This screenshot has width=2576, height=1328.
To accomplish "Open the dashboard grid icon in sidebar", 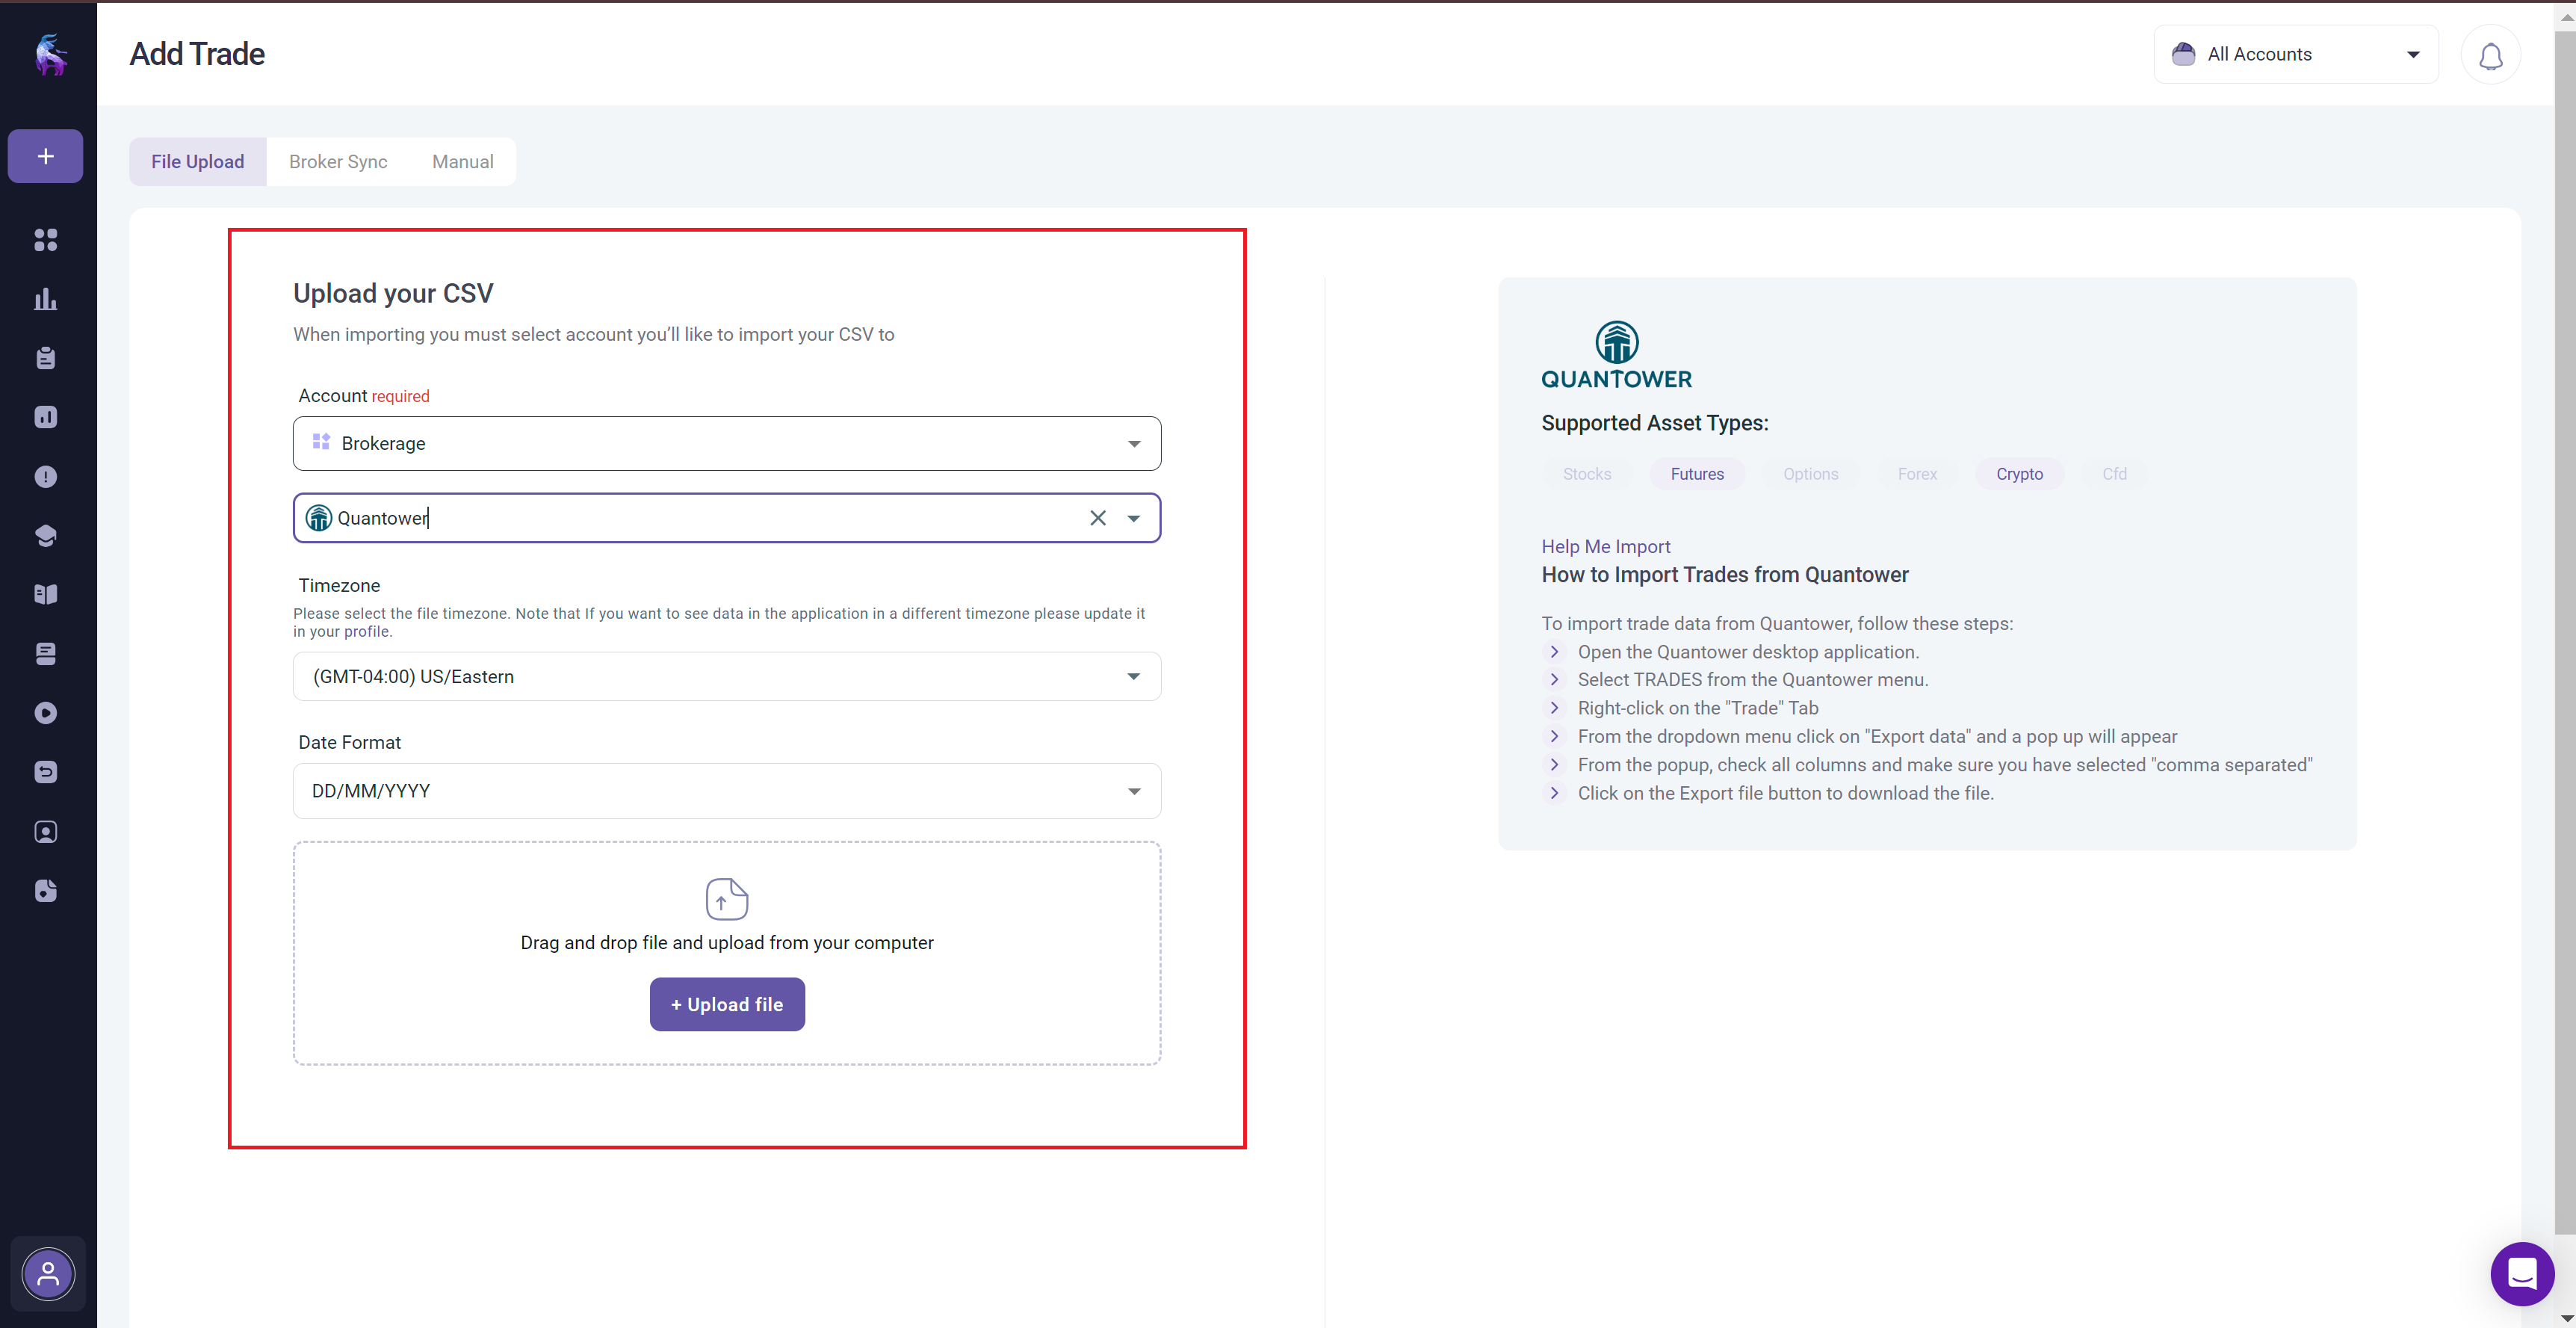I will 45,240.
